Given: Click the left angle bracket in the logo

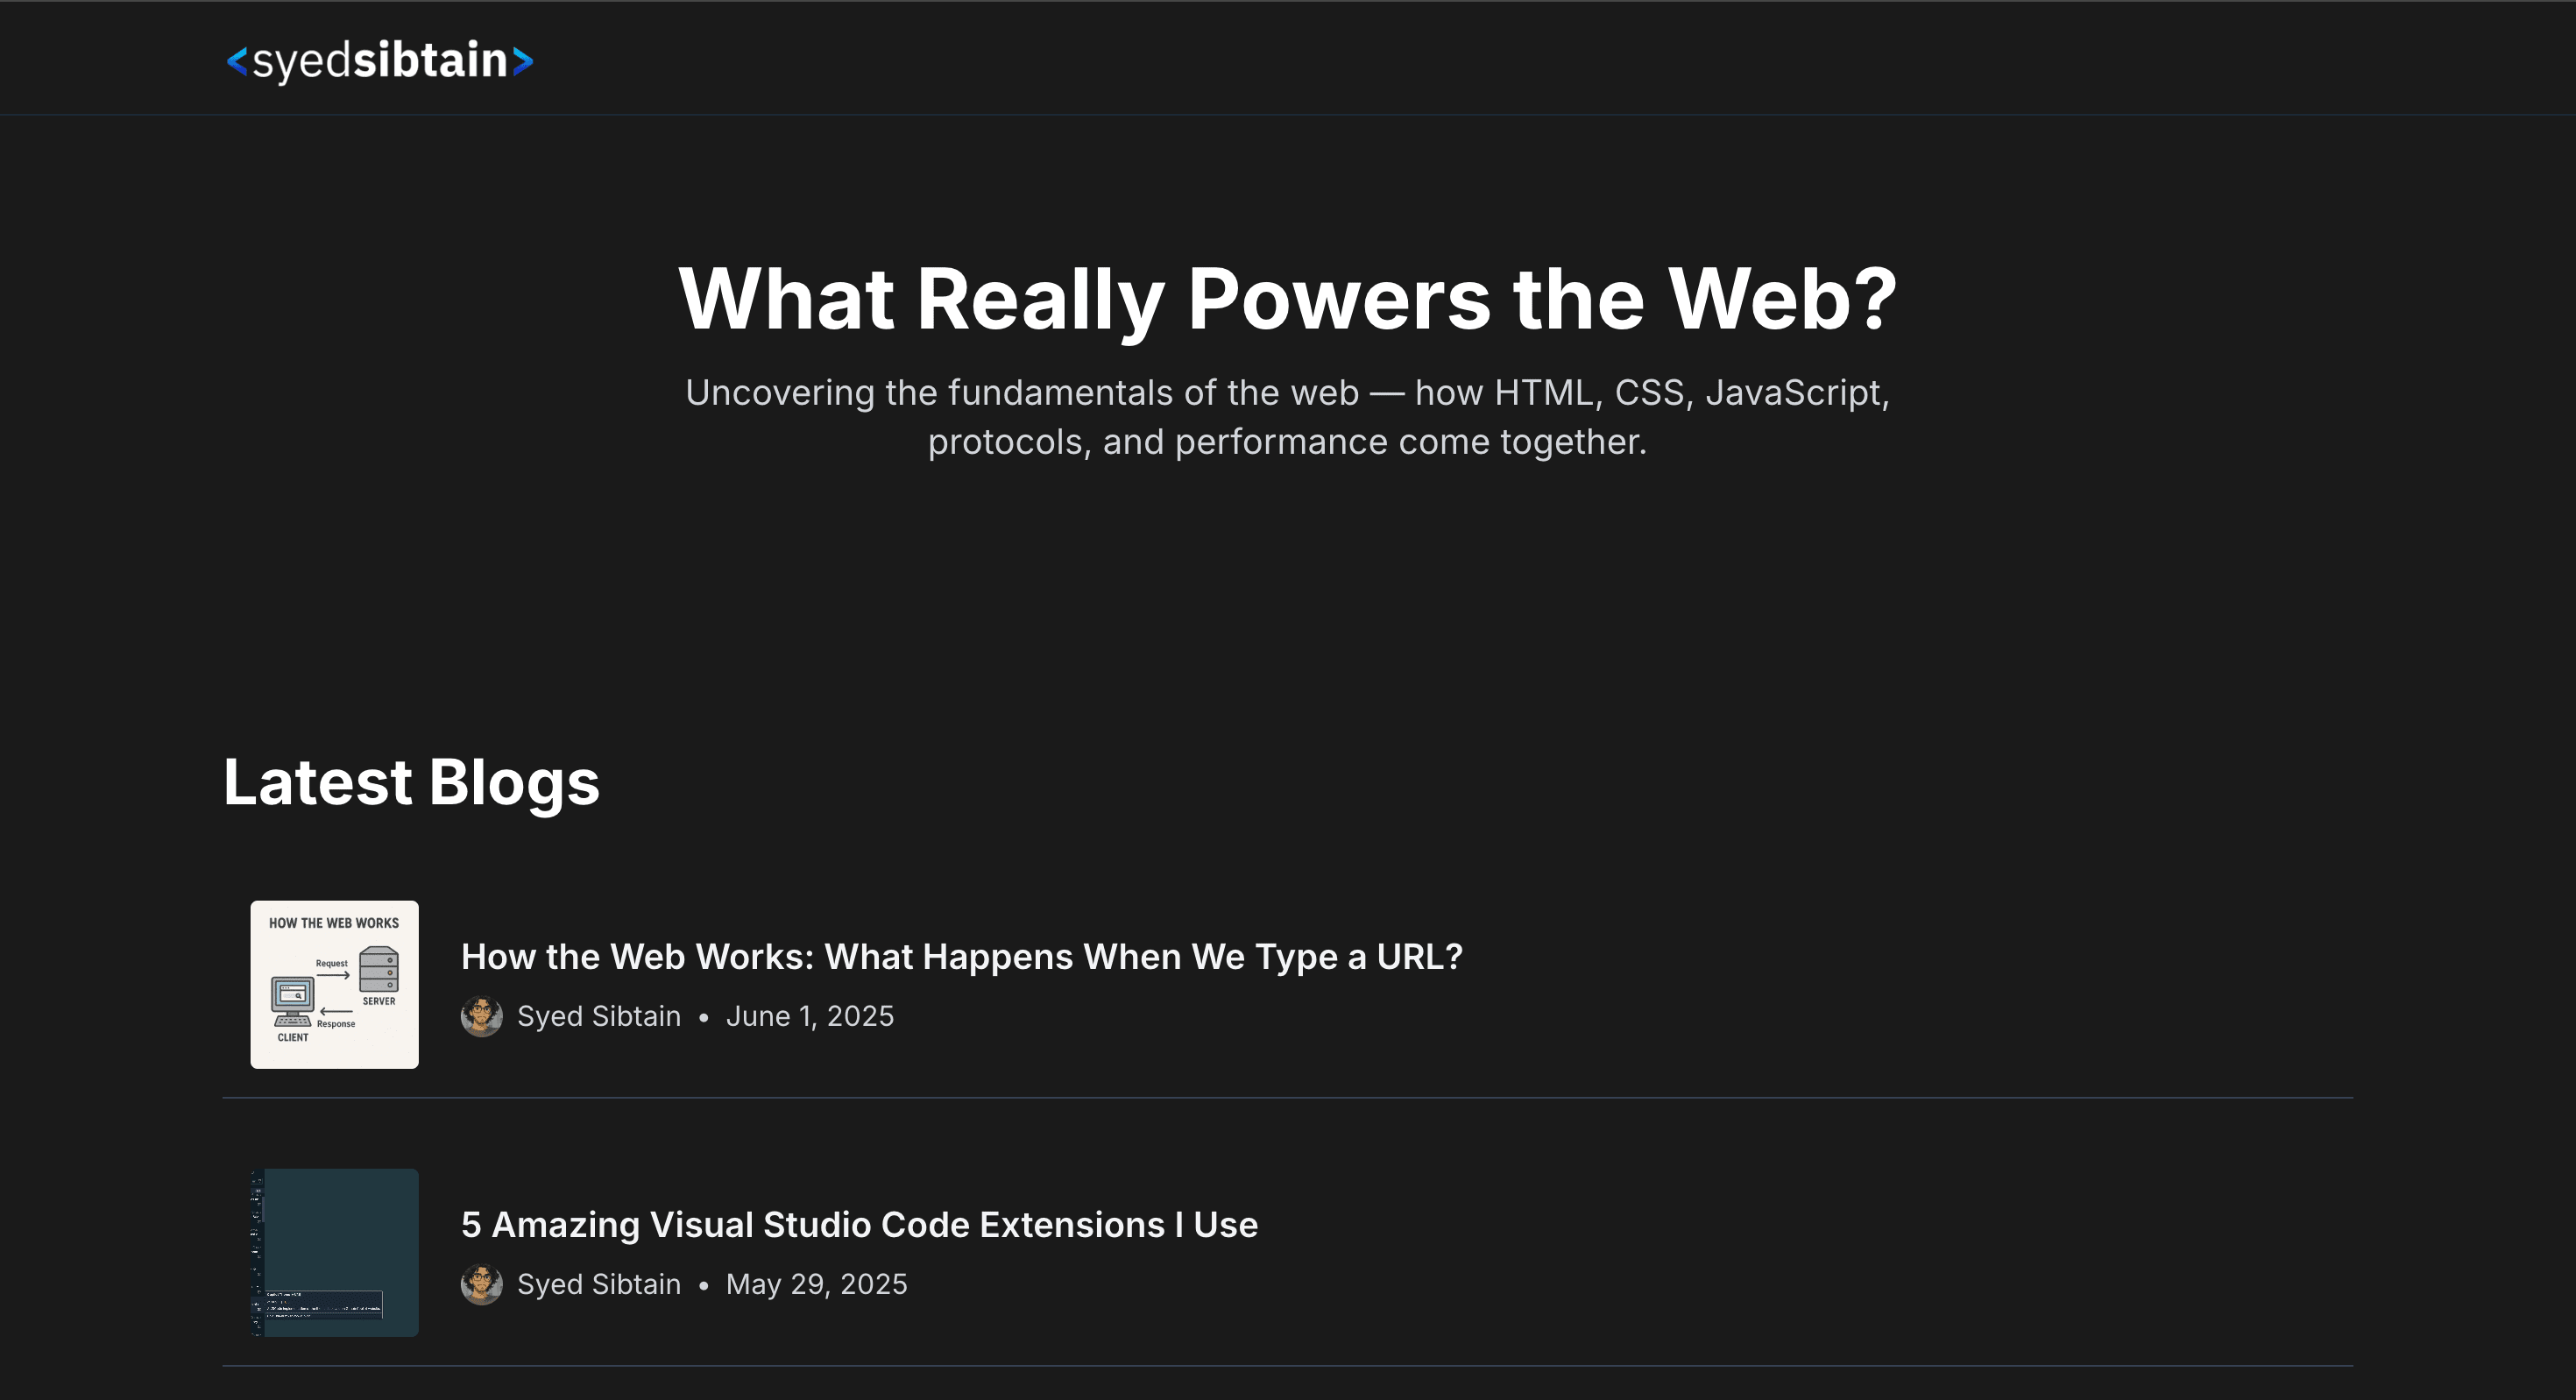Looking at the screenshot, I should [x=237, y=61].
